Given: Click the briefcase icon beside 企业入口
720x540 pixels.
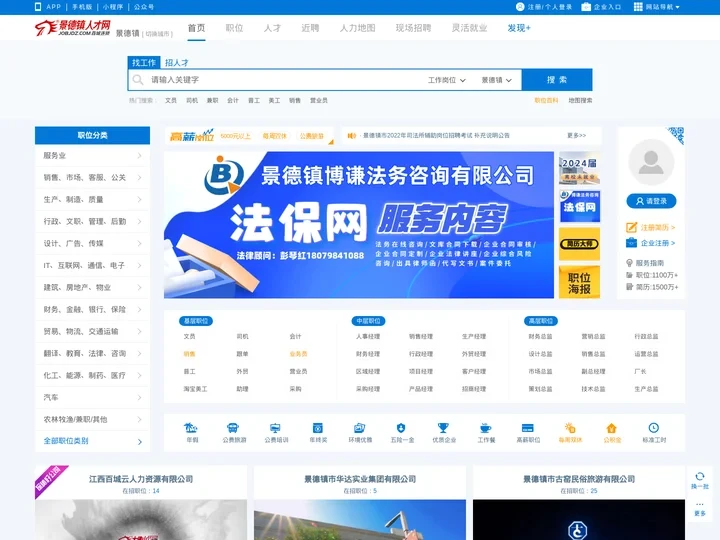Looking at the screenshot, I should click(x=586, y=6).
